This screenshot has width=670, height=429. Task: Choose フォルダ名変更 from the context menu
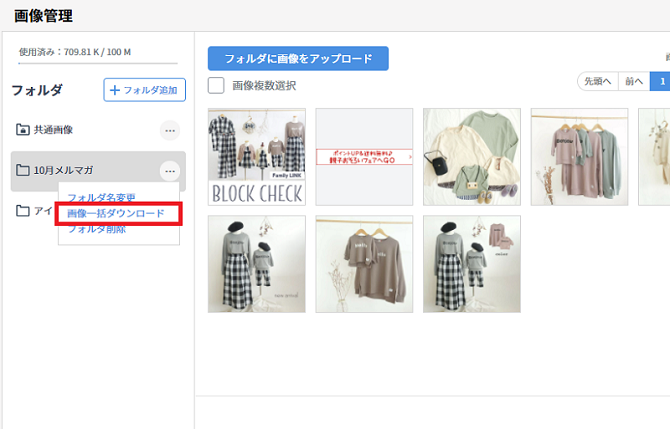101,197
